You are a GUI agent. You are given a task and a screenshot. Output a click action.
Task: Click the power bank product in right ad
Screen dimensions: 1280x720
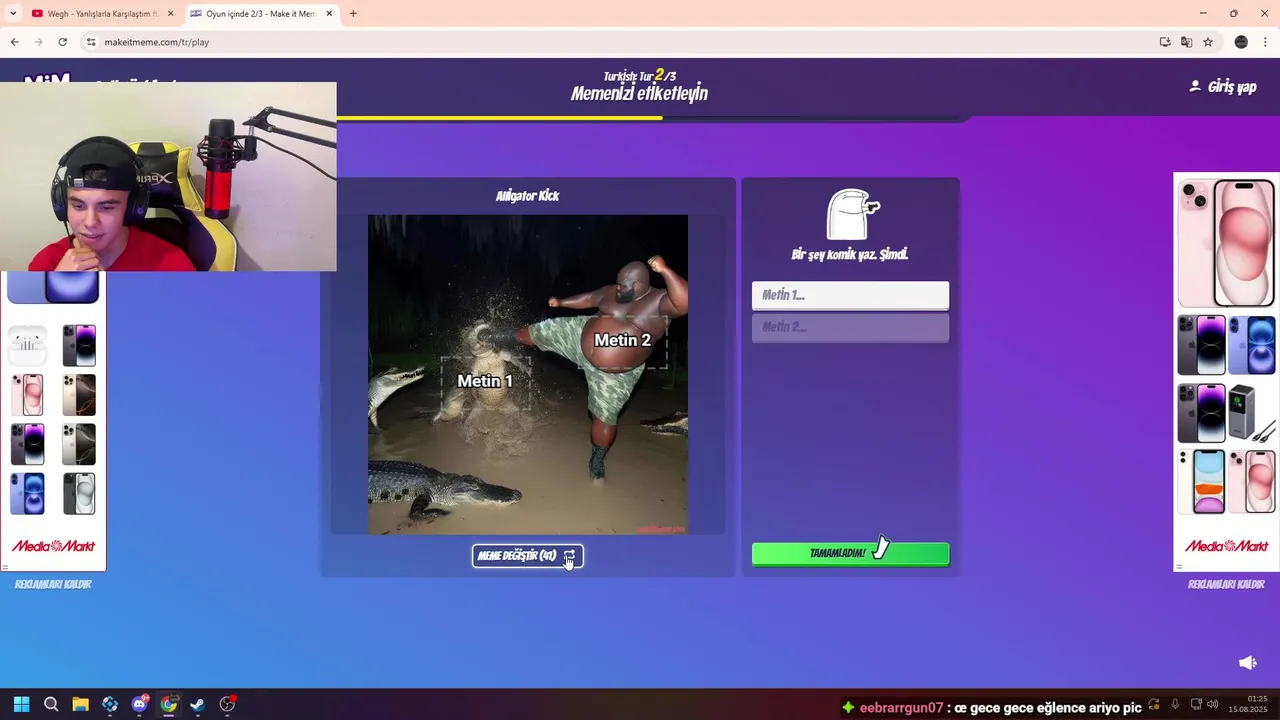pos(1252,412)
